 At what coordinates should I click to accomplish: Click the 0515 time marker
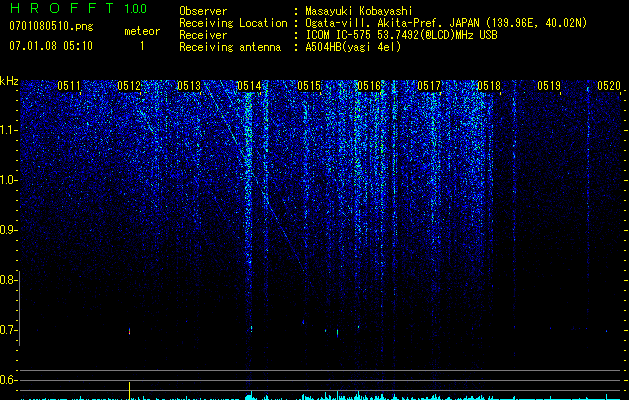point(309,86)
